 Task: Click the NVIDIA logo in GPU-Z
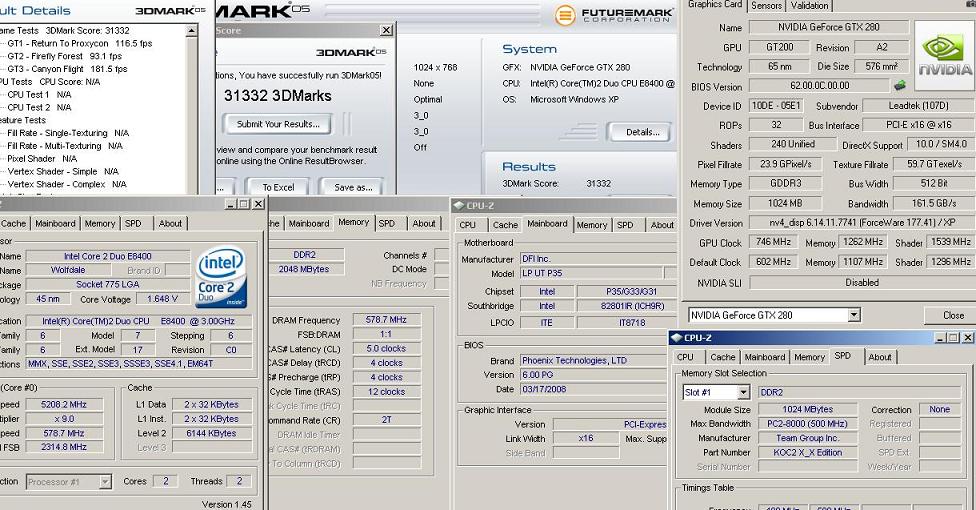point(945,54)
